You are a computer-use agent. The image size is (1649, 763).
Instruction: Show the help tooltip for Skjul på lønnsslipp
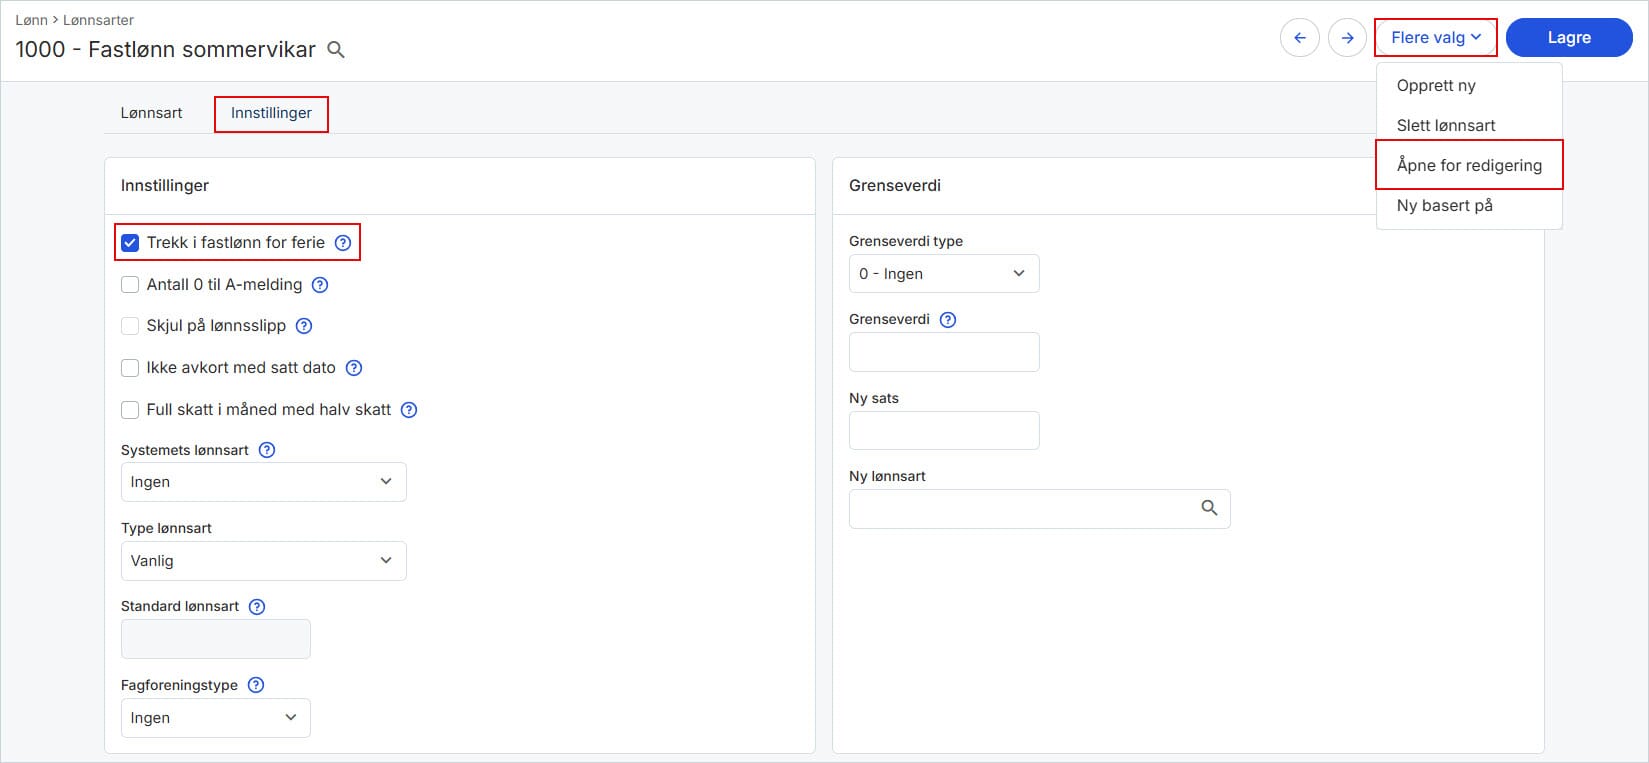tap(304, 326)
